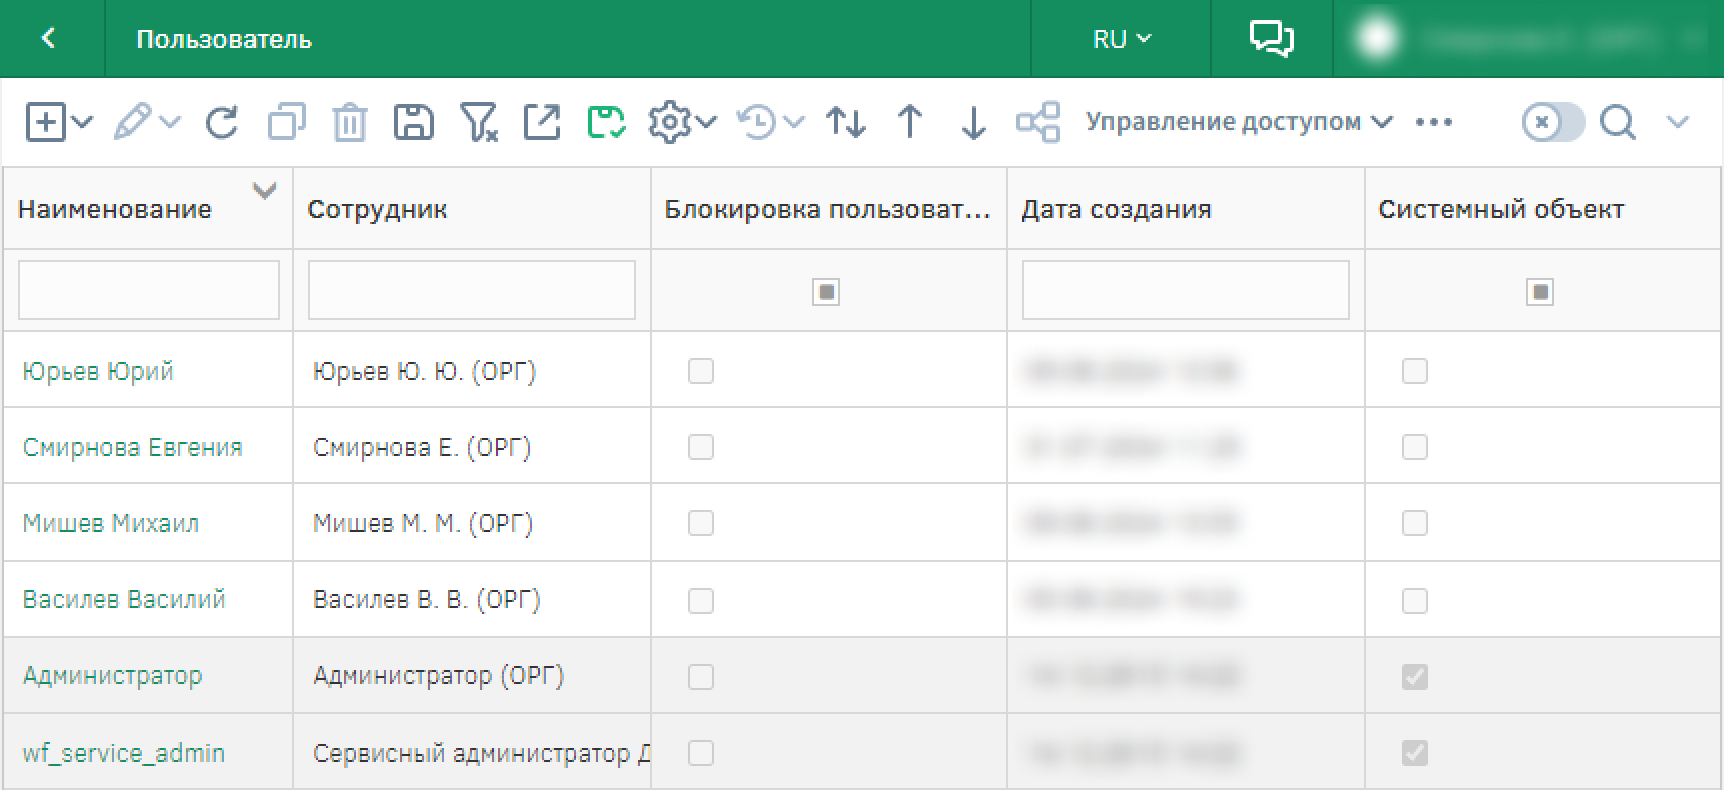Image resolution: width=1724 pixels, height=790 pixels.
Task: Click the refresh list icon
Action: (x=222, y=123)
